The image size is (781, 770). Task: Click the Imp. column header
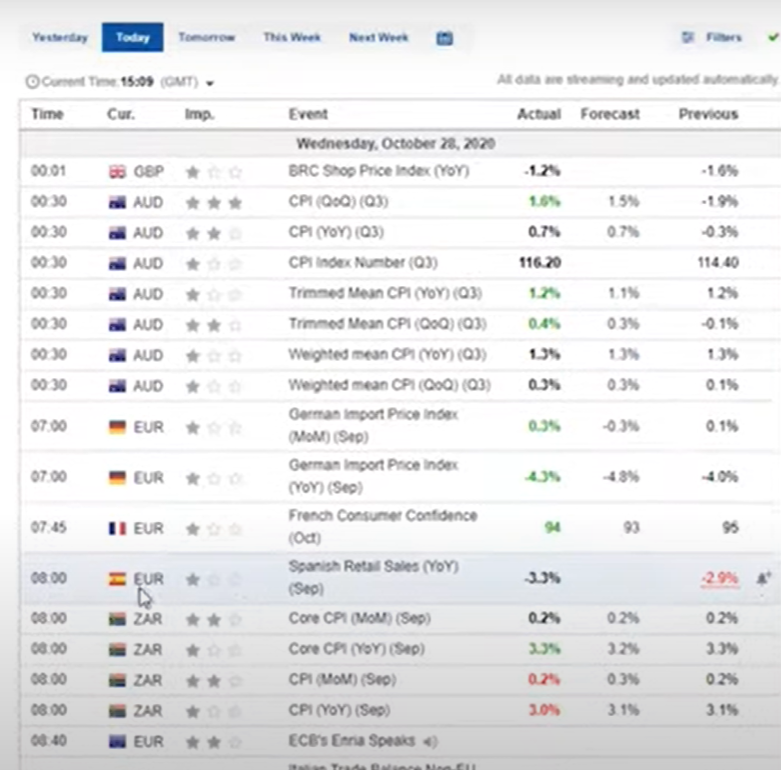(199, 114)
